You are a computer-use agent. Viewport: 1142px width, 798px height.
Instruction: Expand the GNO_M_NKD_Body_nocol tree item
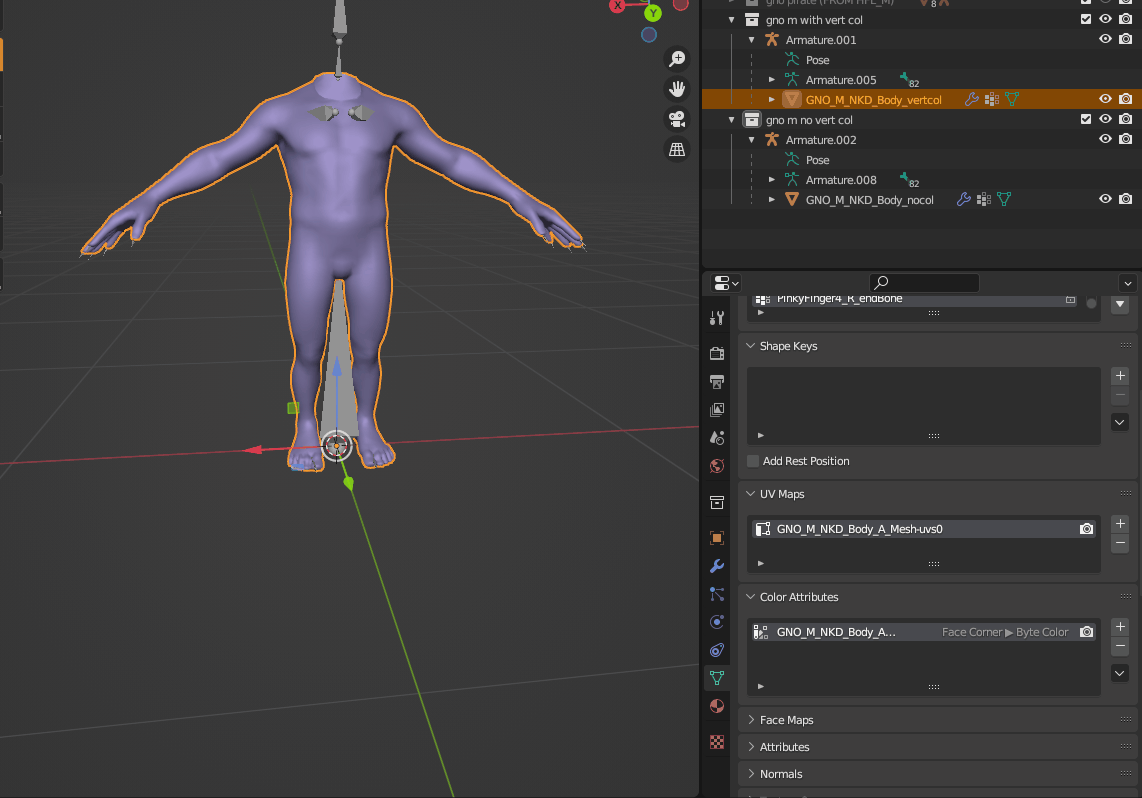[x=772, y=199]
